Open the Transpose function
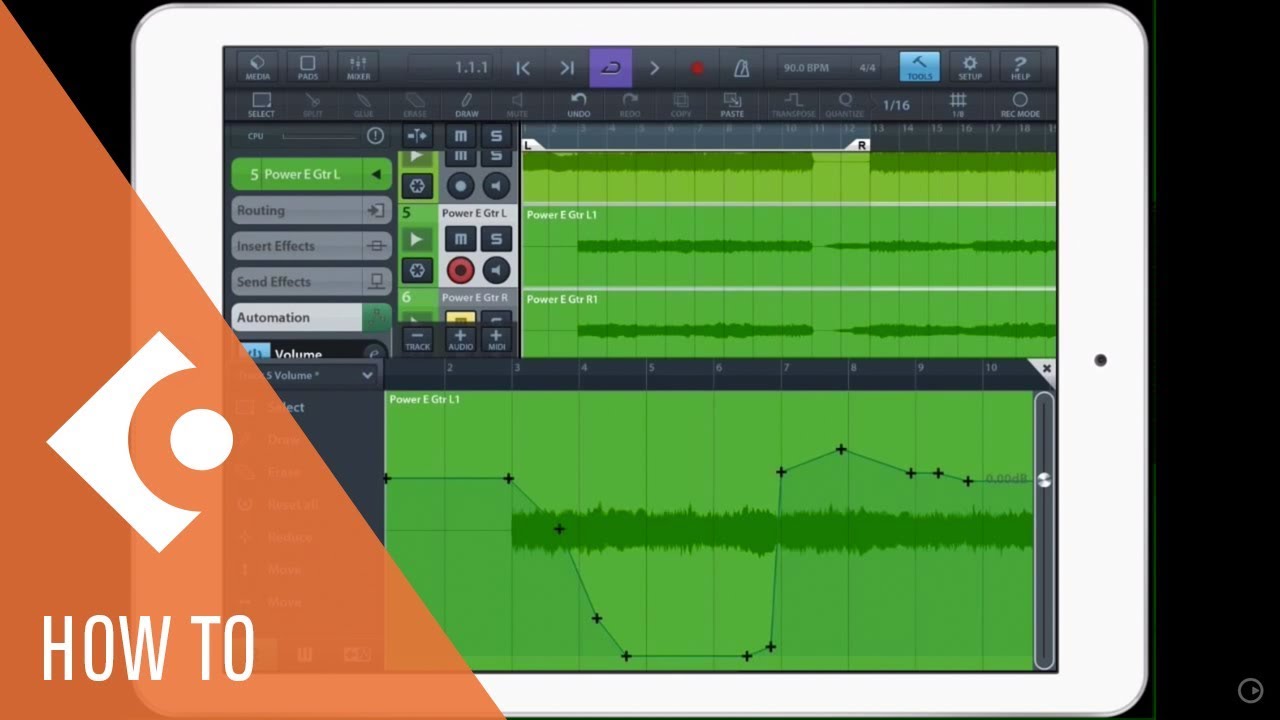Screen dimensions: 1280x720 [x=793, y=104]
